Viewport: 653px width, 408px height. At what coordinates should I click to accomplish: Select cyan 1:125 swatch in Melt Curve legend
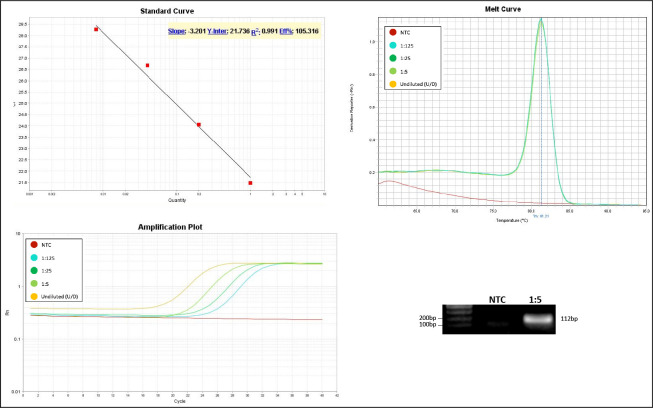point(391,47)
